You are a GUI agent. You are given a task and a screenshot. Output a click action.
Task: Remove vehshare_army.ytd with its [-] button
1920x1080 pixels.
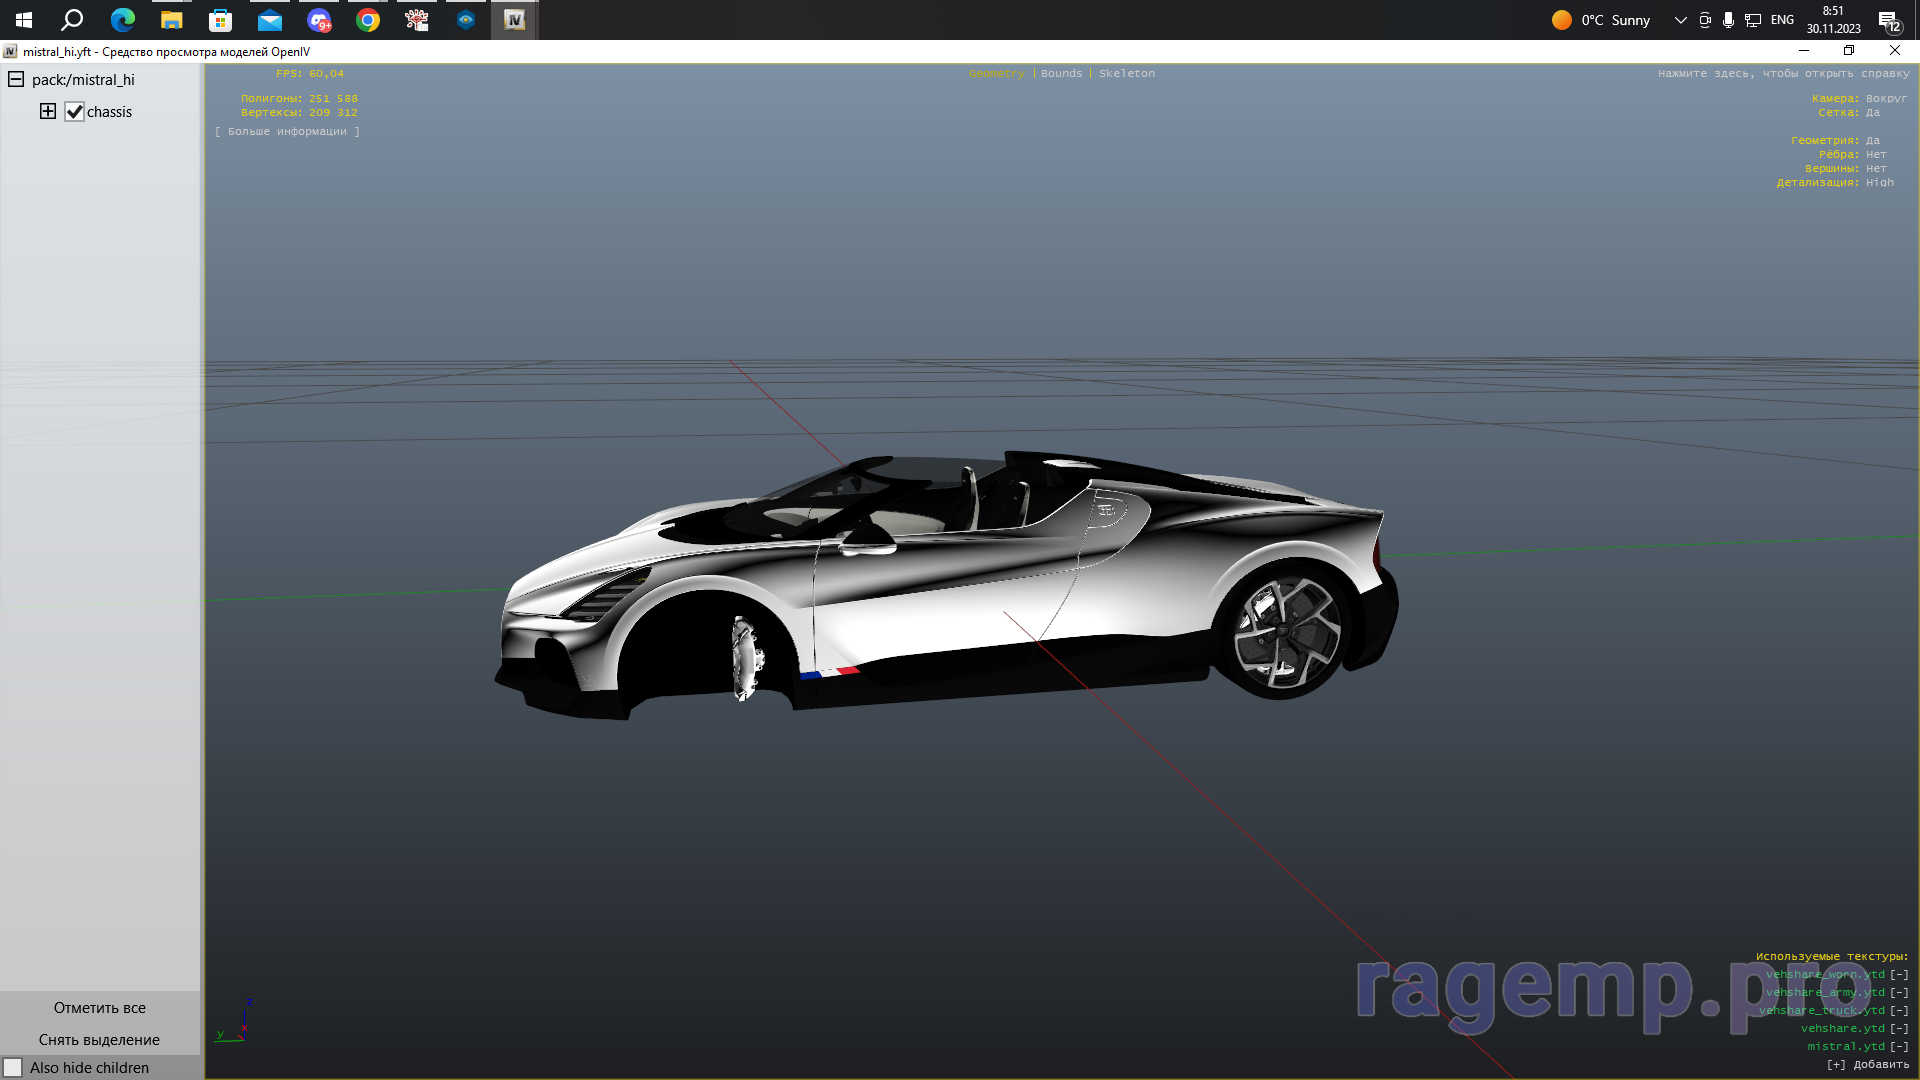(x=1899, y=993)
